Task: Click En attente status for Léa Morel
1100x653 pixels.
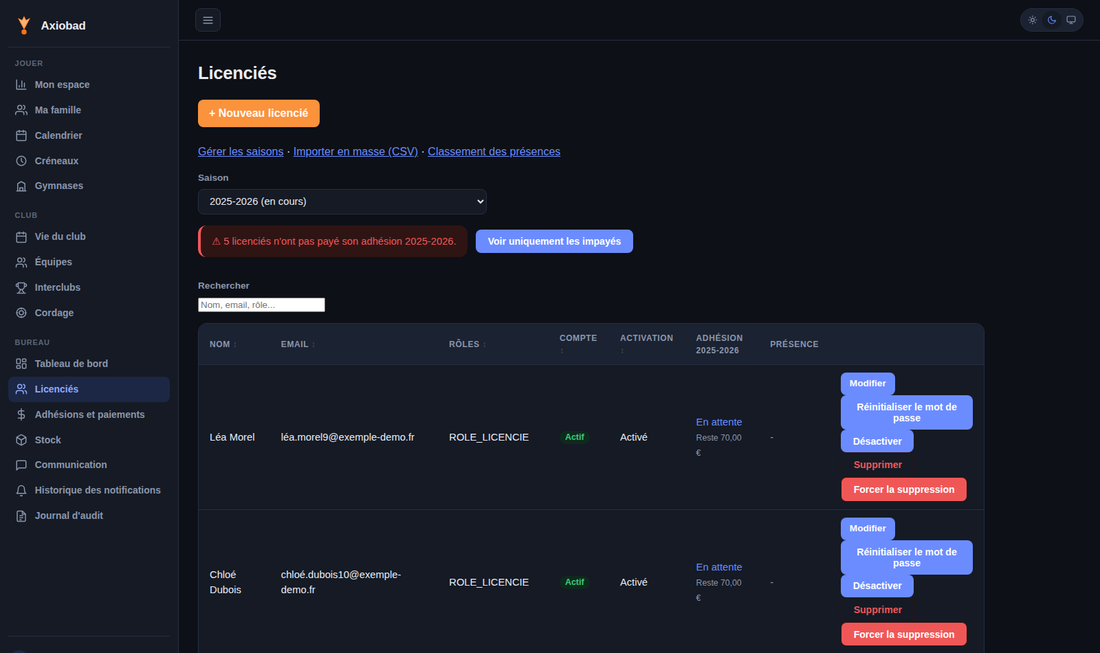Action: click(719, 422)
